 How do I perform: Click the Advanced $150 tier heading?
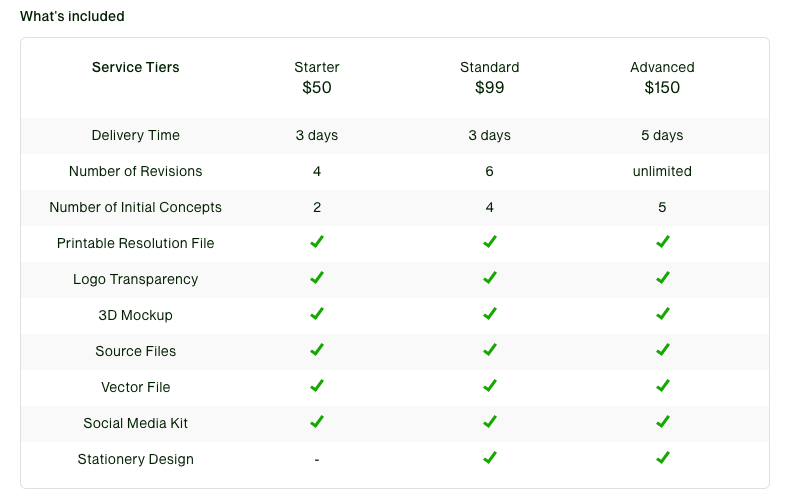pyautogui.click(x=662, y=78)
